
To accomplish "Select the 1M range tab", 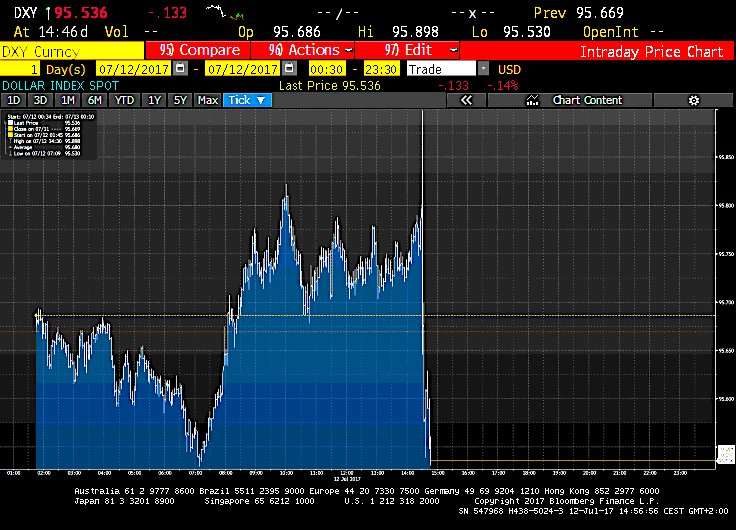I will 68,100.
